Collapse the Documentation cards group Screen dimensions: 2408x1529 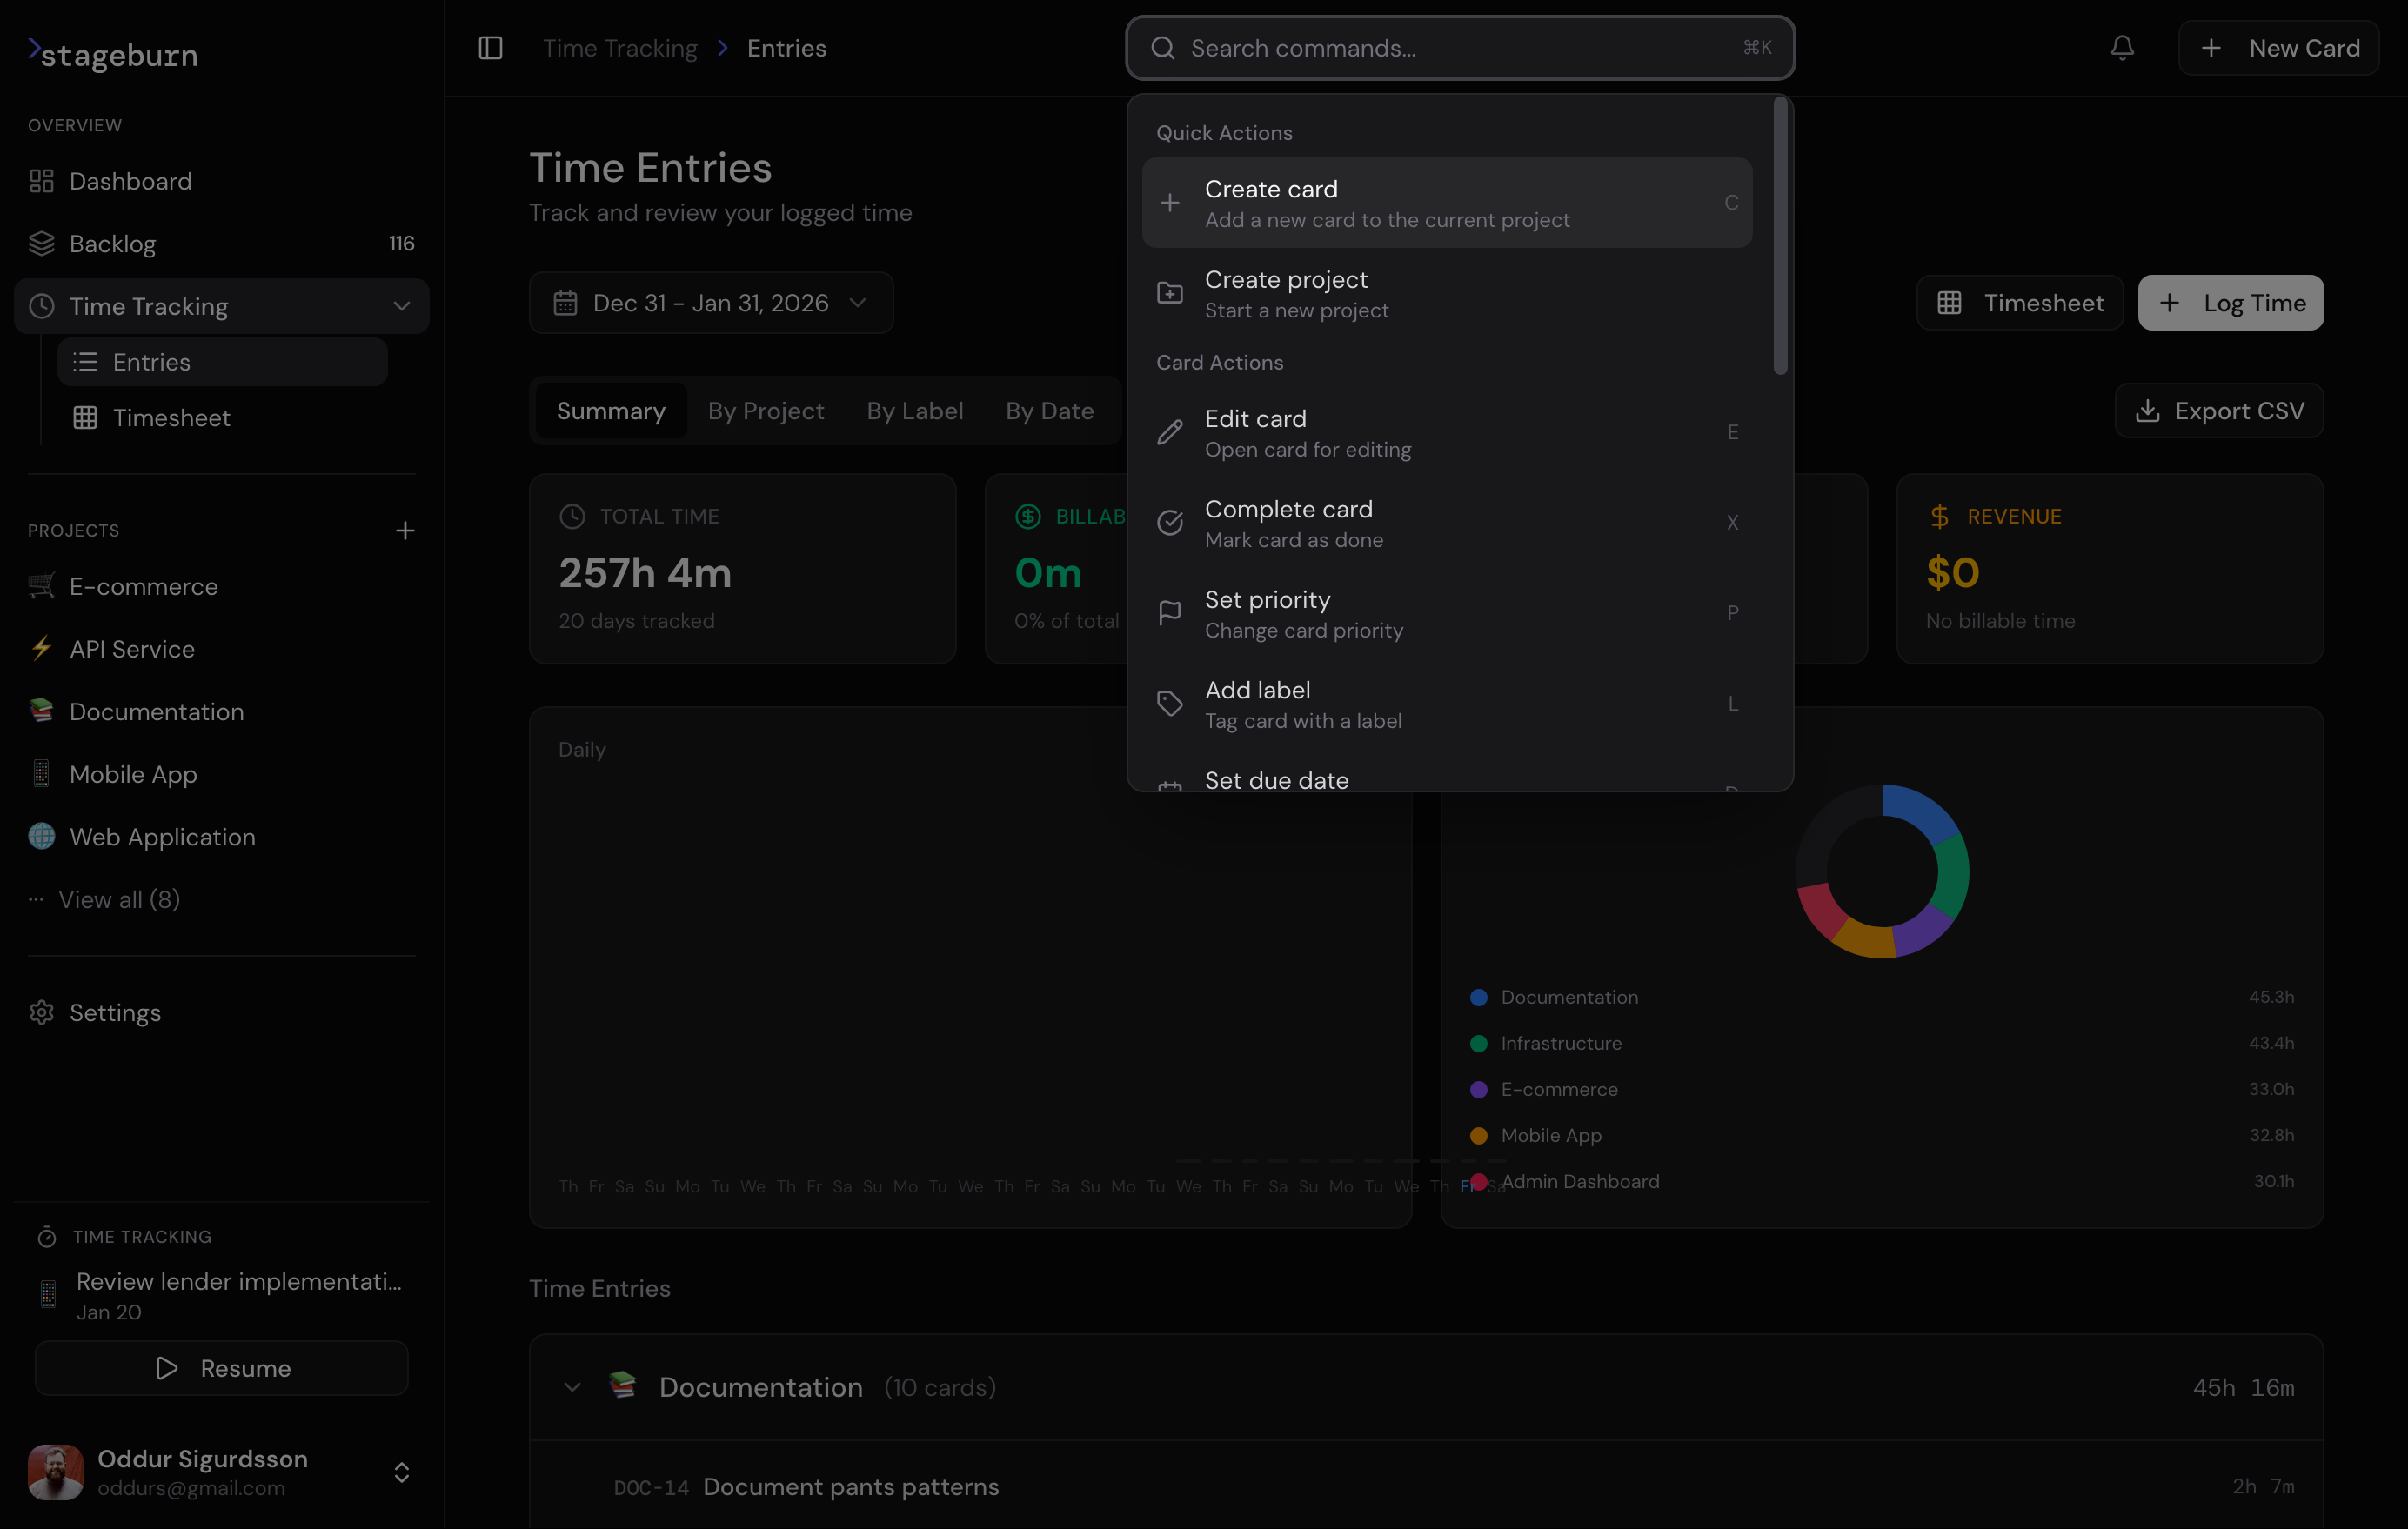(x=573, y=1387)
